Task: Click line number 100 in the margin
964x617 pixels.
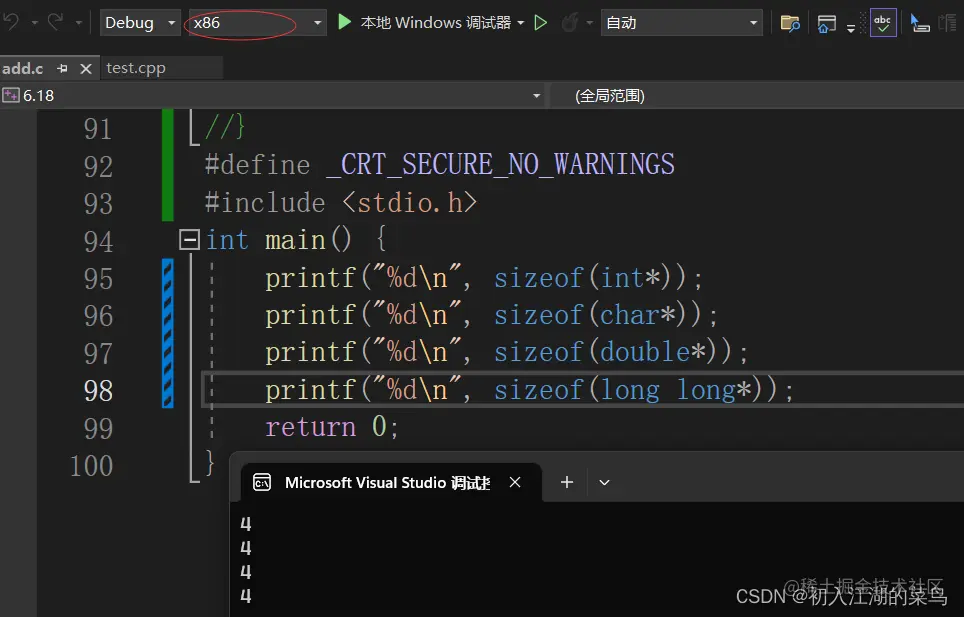Action: [x=92, y=466]
